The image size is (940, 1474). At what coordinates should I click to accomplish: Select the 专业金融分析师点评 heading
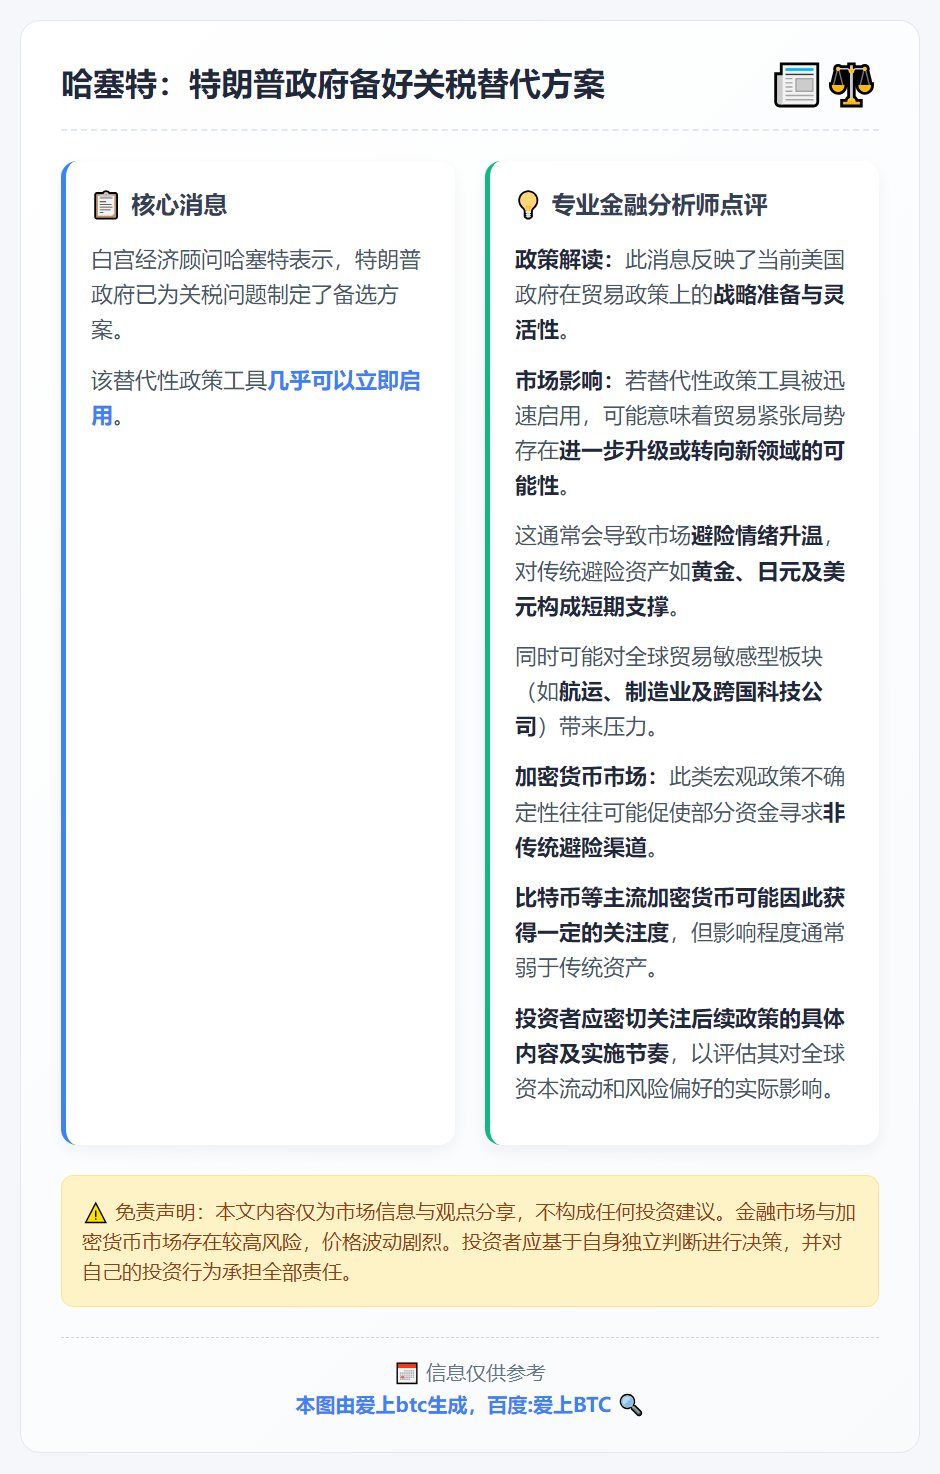tap(659, 205)
